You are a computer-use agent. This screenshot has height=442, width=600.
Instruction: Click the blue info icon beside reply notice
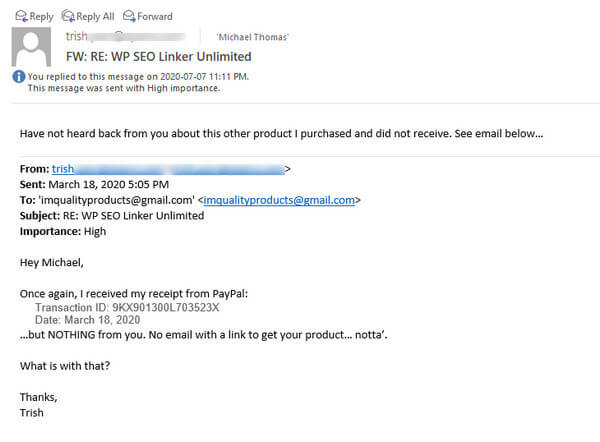click(19, 77)
